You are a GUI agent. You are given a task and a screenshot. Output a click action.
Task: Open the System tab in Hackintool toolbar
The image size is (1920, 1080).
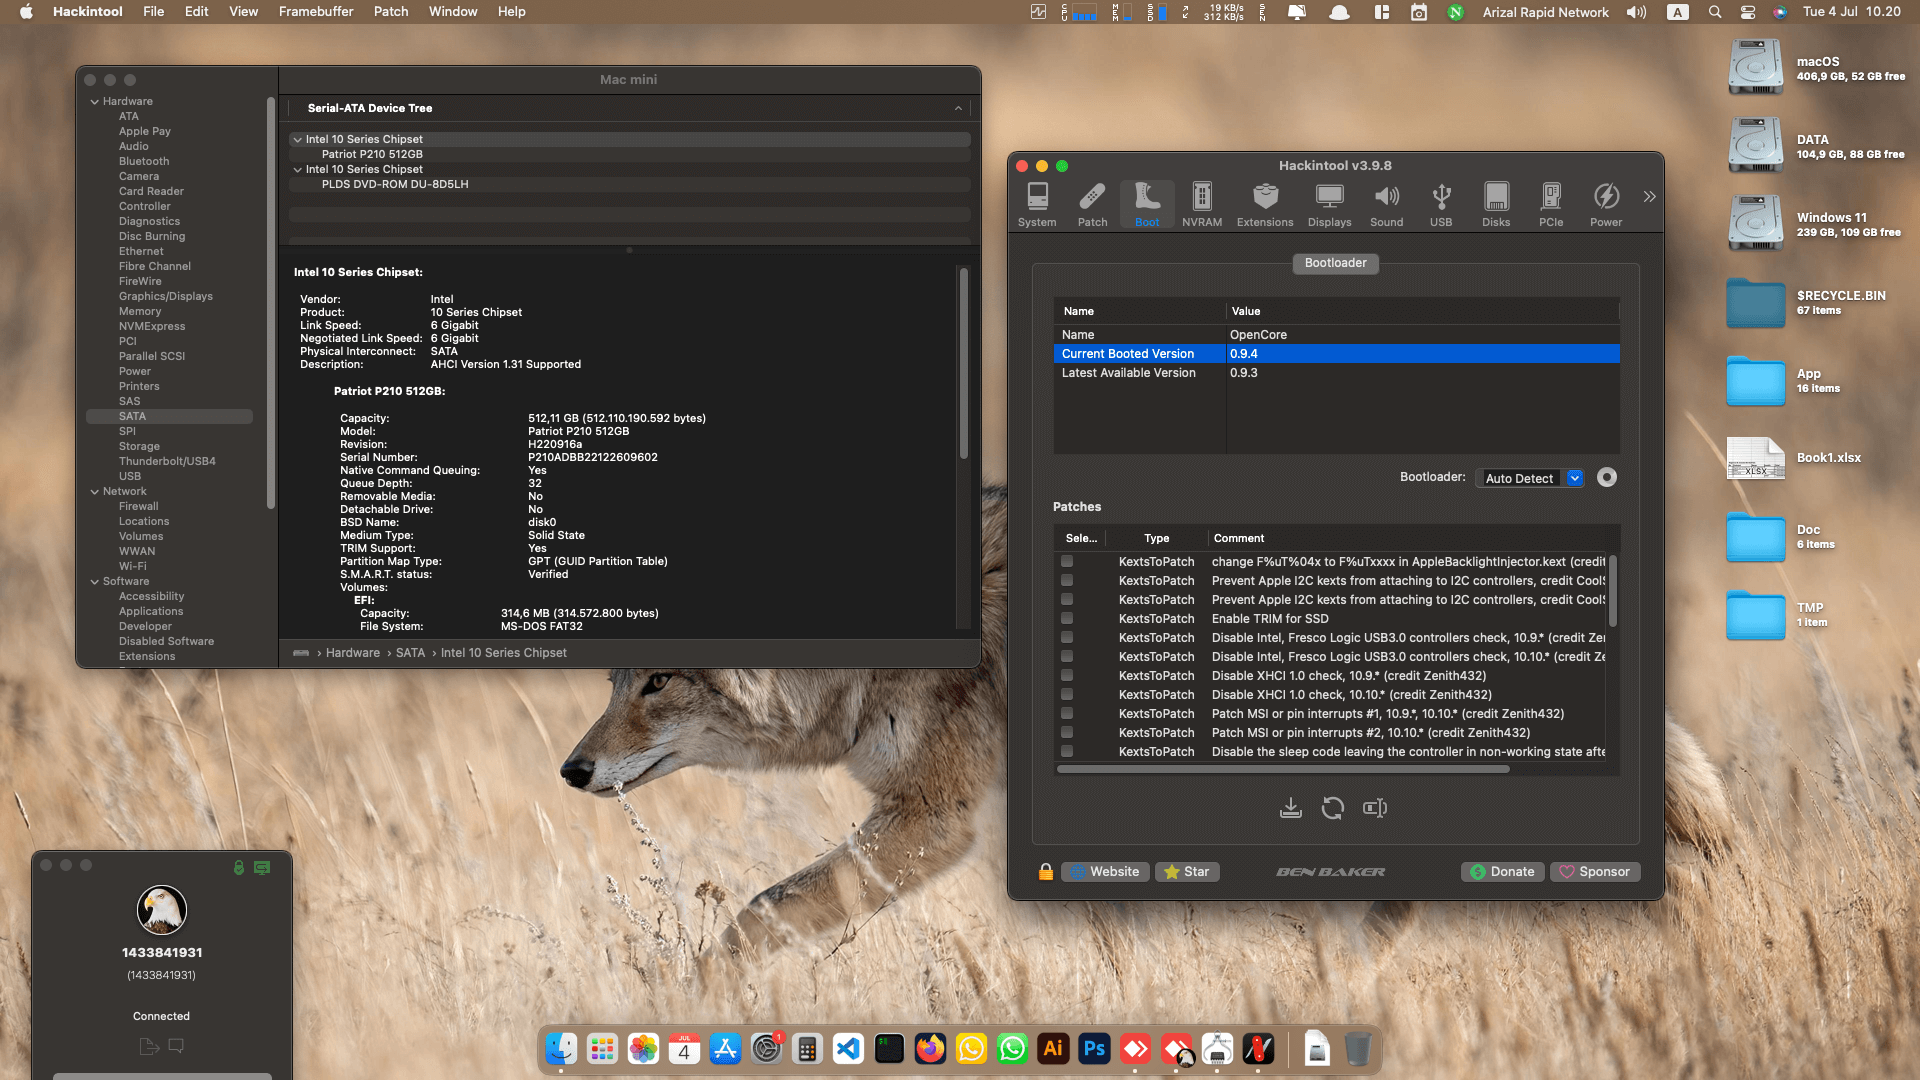(x=1037, y=205)
